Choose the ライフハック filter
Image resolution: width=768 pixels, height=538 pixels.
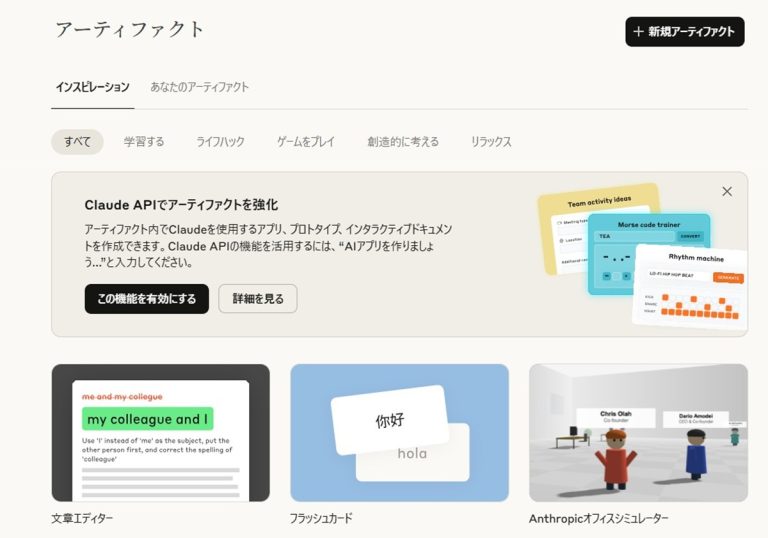(220, 142)
